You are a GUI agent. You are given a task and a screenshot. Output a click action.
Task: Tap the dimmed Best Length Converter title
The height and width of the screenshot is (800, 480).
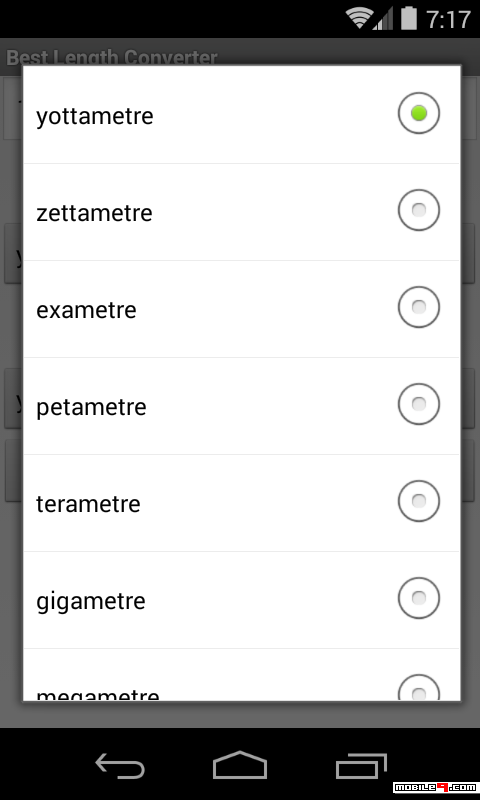(x=112, y=57)
